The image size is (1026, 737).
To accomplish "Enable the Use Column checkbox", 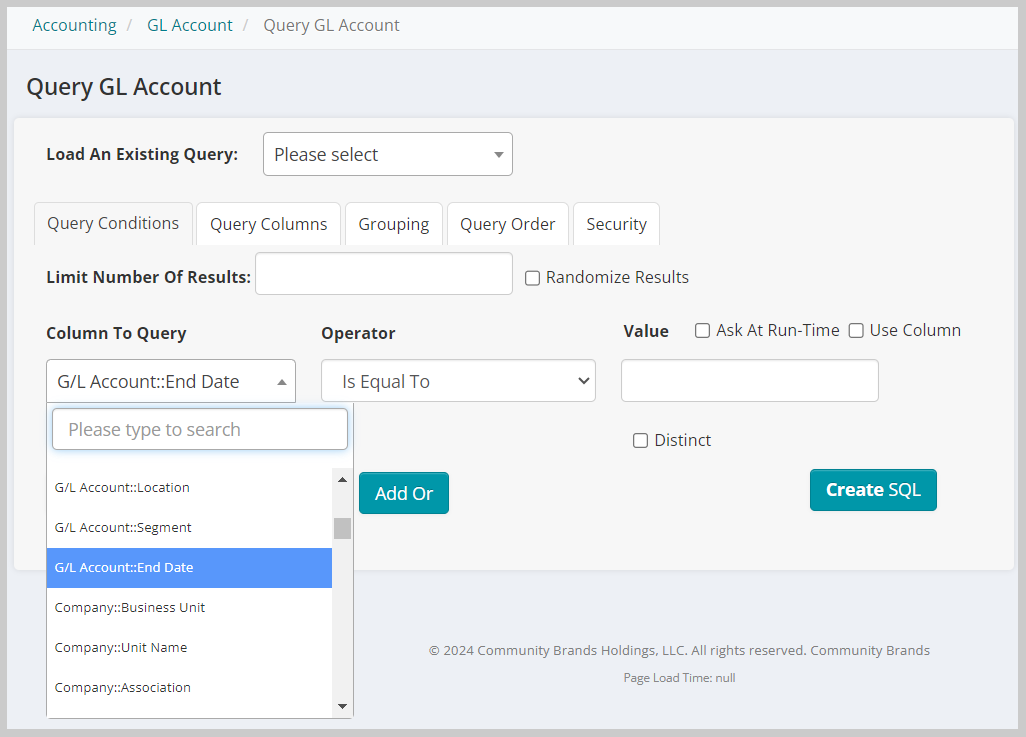I will click(856, 330).
